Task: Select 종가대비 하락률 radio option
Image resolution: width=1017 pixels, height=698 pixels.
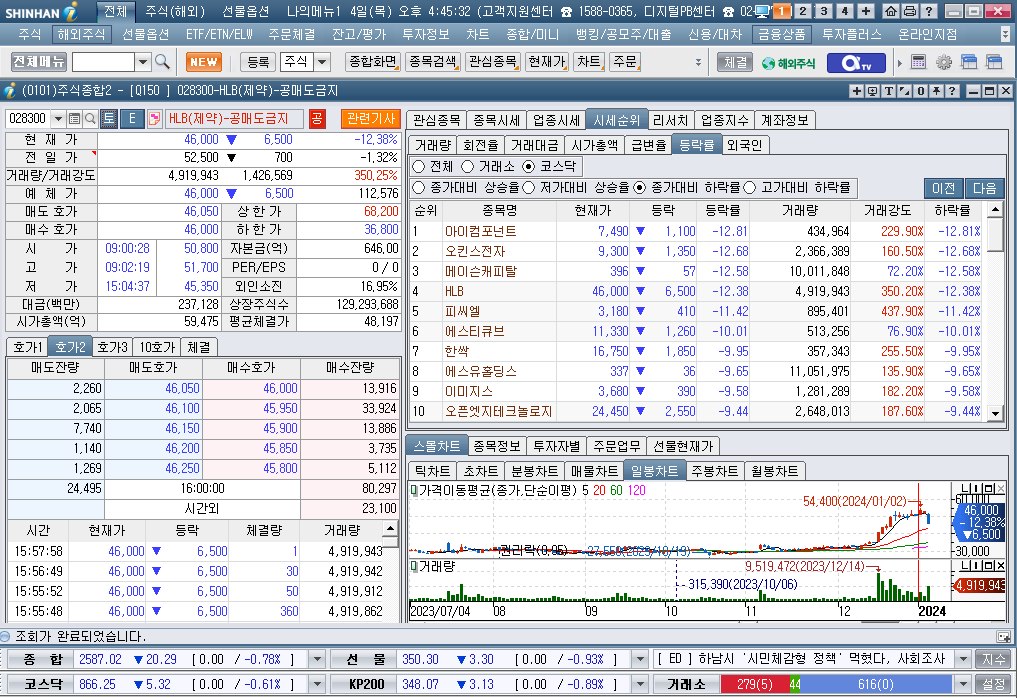Action: click(x=640, y=187)
